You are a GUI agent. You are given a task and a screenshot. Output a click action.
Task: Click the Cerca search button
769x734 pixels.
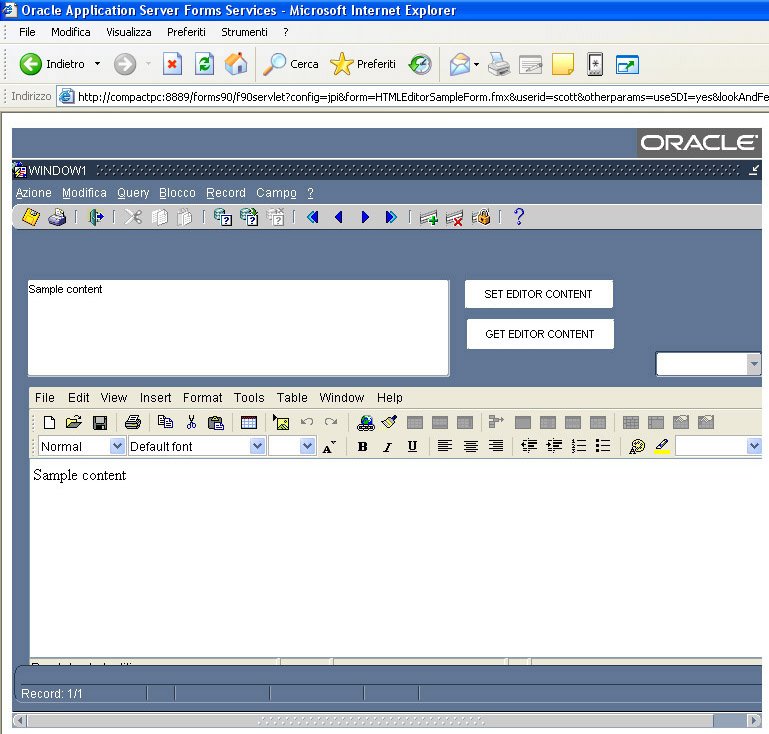click(x=291, y=64)
